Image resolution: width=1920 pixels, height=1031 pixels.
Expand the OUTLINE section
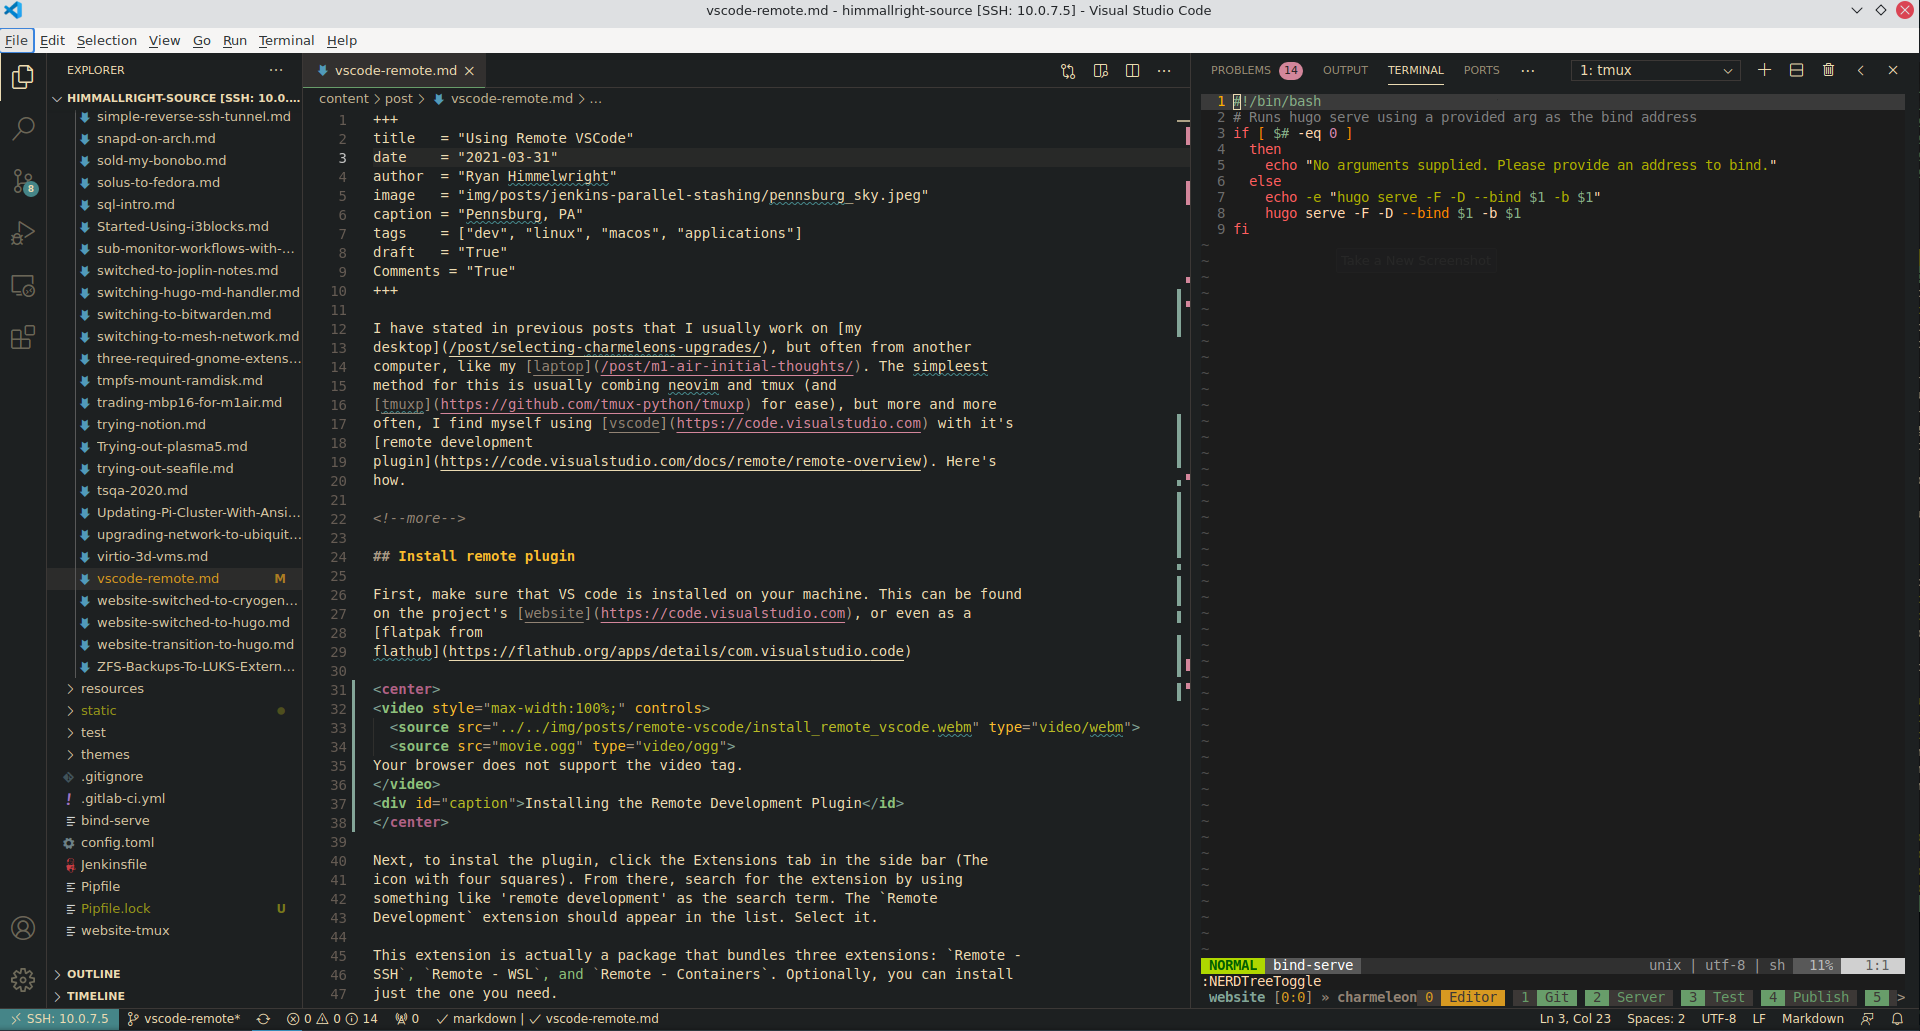point(94,974)
